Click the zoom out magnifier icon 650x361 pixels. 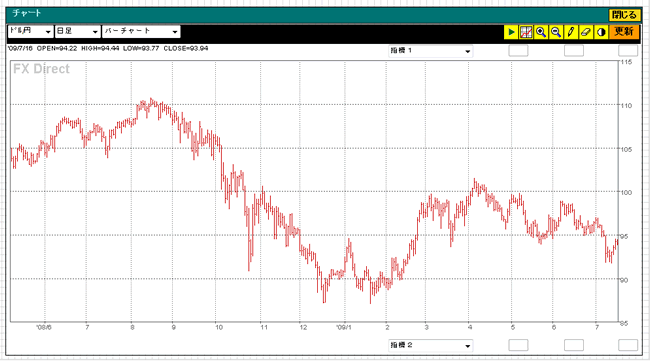click(556, 32)
